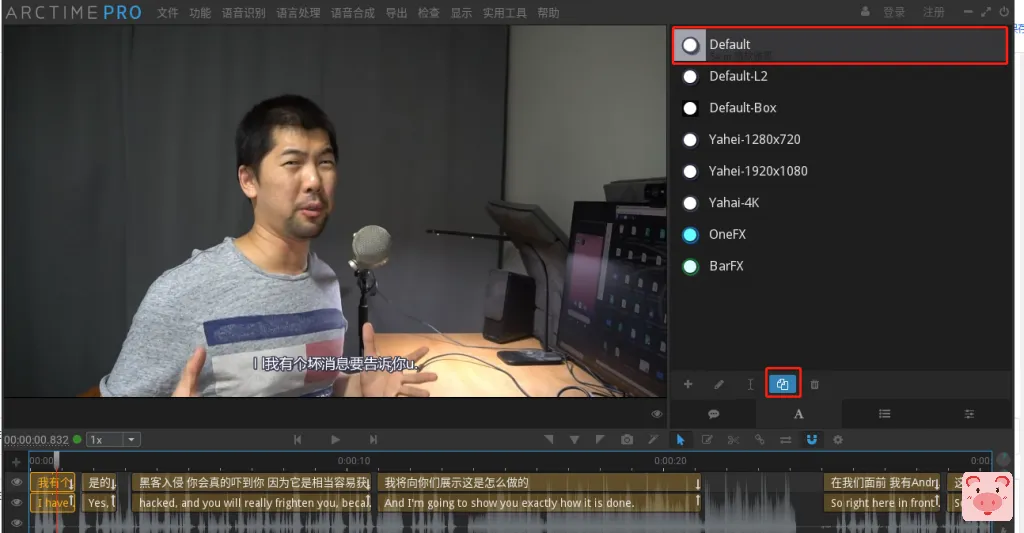The image size is (1024, 533).
Task: Open timeline settings gear icon
Action: pos(838,440)
